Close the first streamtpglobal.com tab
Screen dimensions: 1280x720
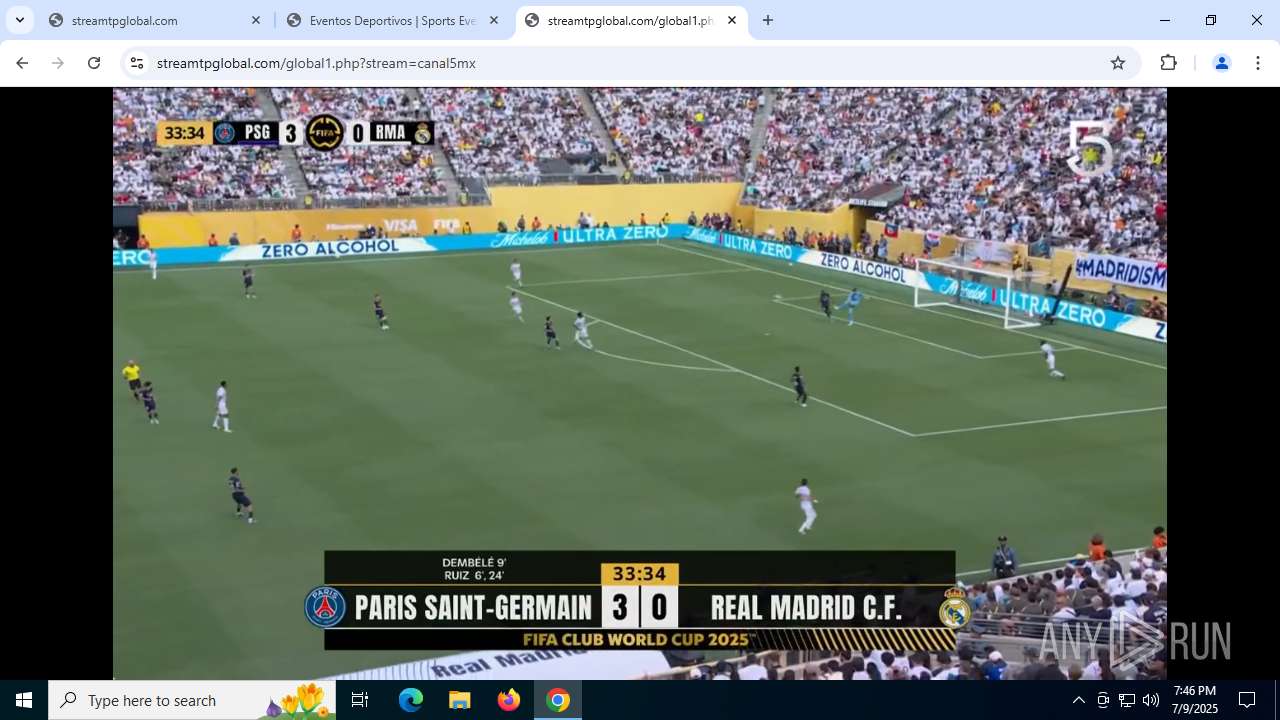click(x=256, y=20)
